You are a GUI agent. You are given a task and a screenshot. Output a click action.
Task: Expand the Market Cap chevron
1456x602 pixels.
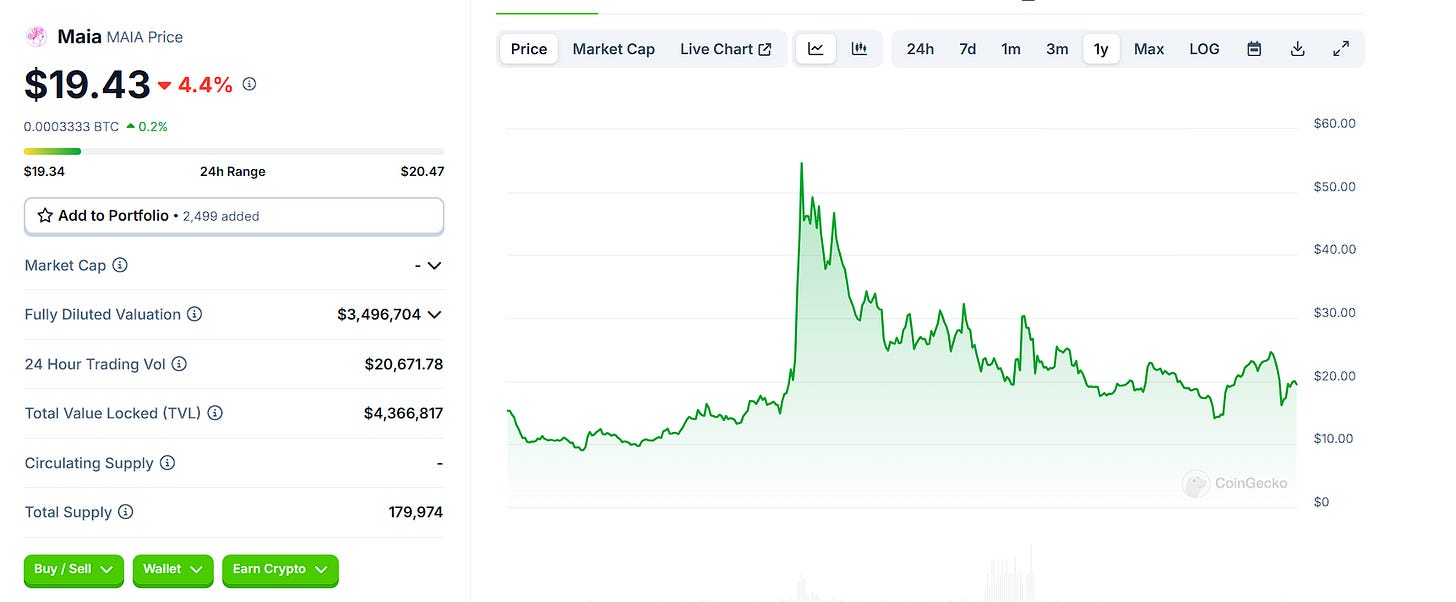434,266
